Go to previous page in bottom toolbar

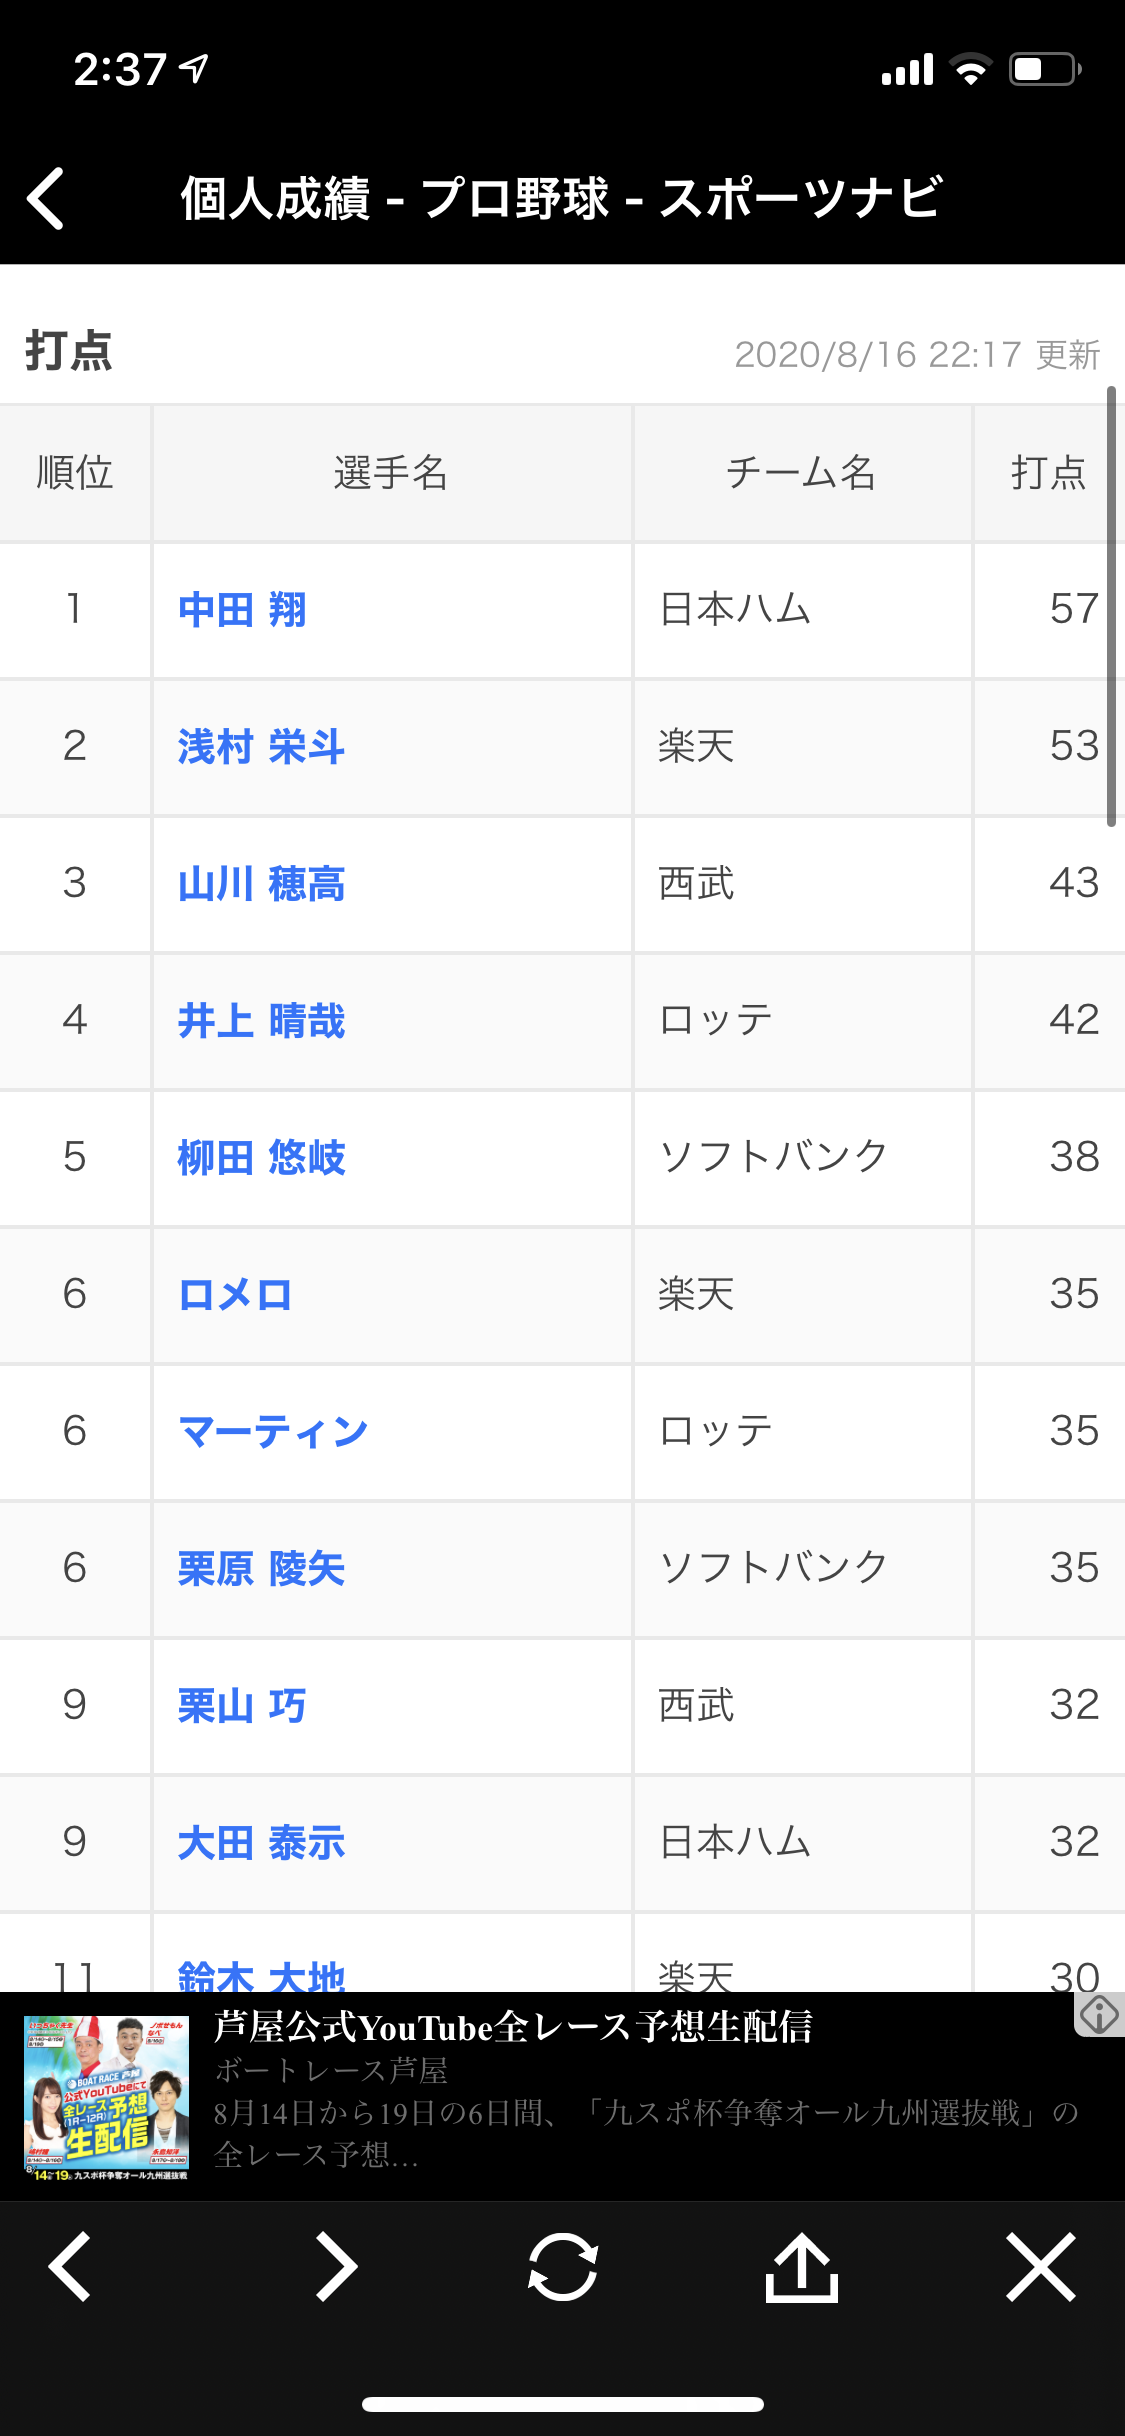pos(70,2266)
